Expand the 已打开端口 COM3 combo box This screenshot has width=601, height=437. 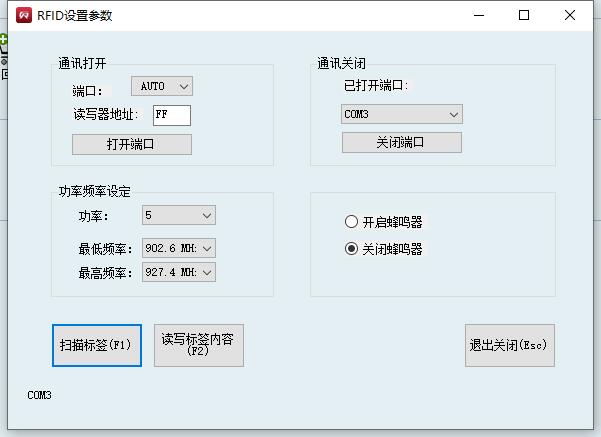tap(401, 115)
